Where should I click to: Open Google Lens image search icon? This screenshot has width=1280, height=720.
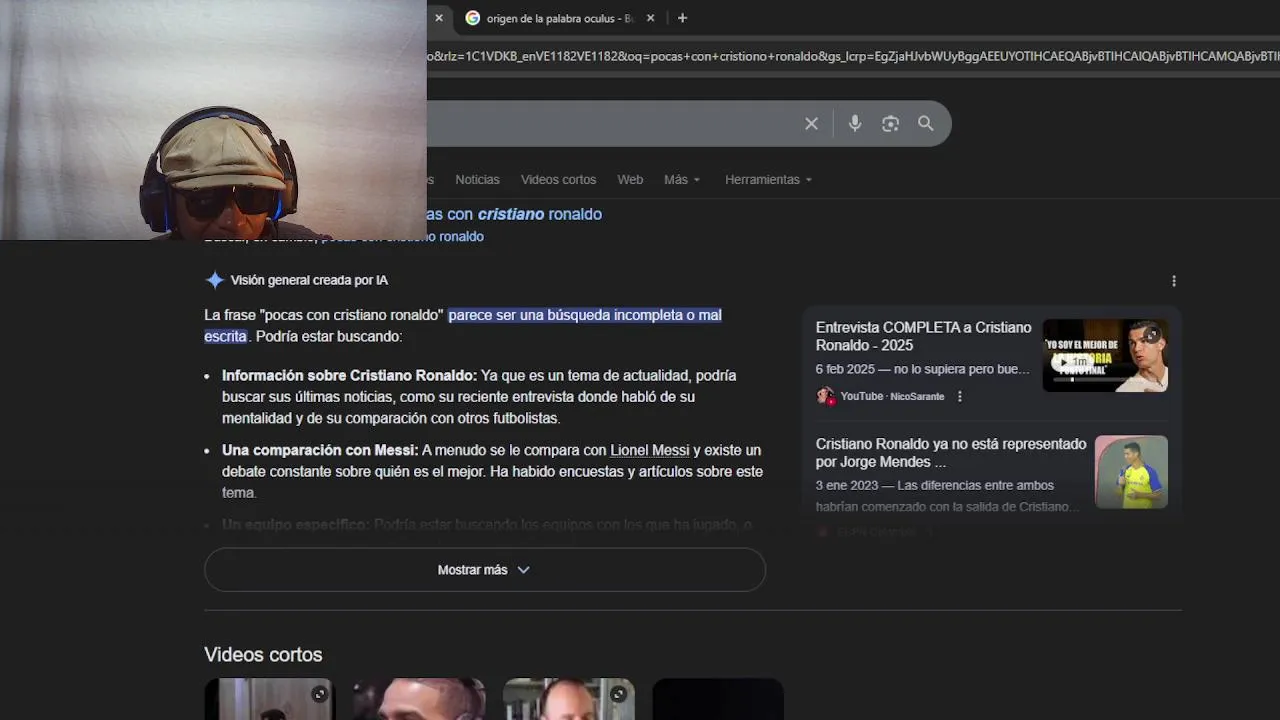point(890,124)
